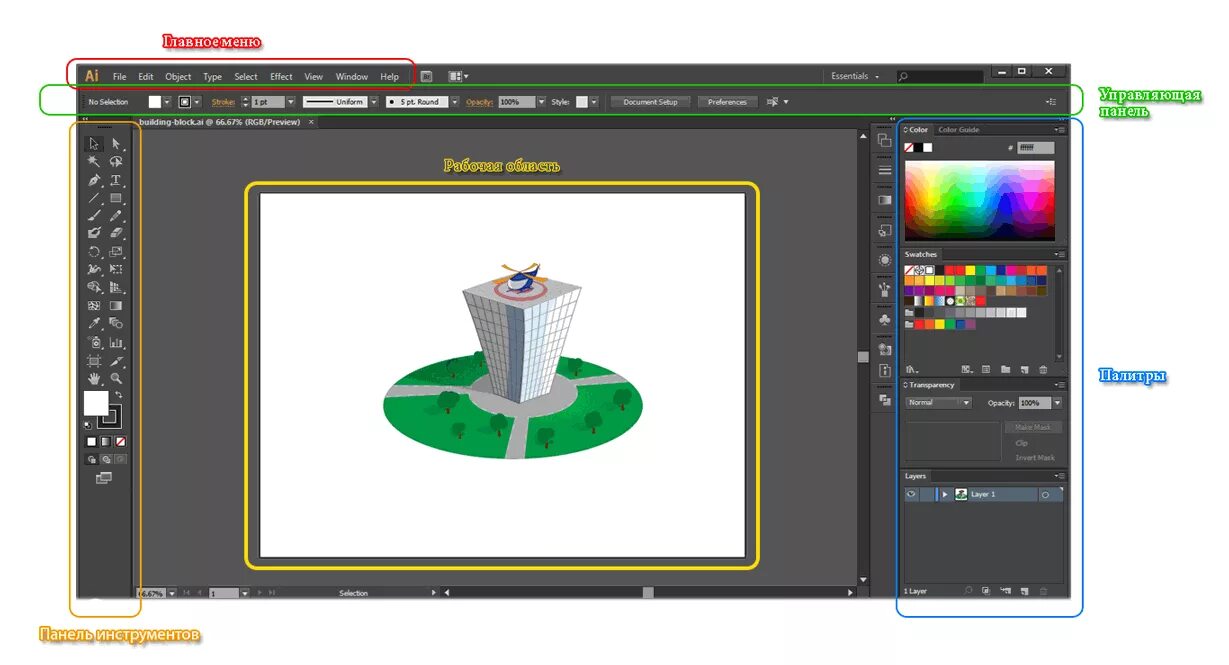Select the Symbol Sprayer tool
1229x665 pixels.
pos(94,342)
